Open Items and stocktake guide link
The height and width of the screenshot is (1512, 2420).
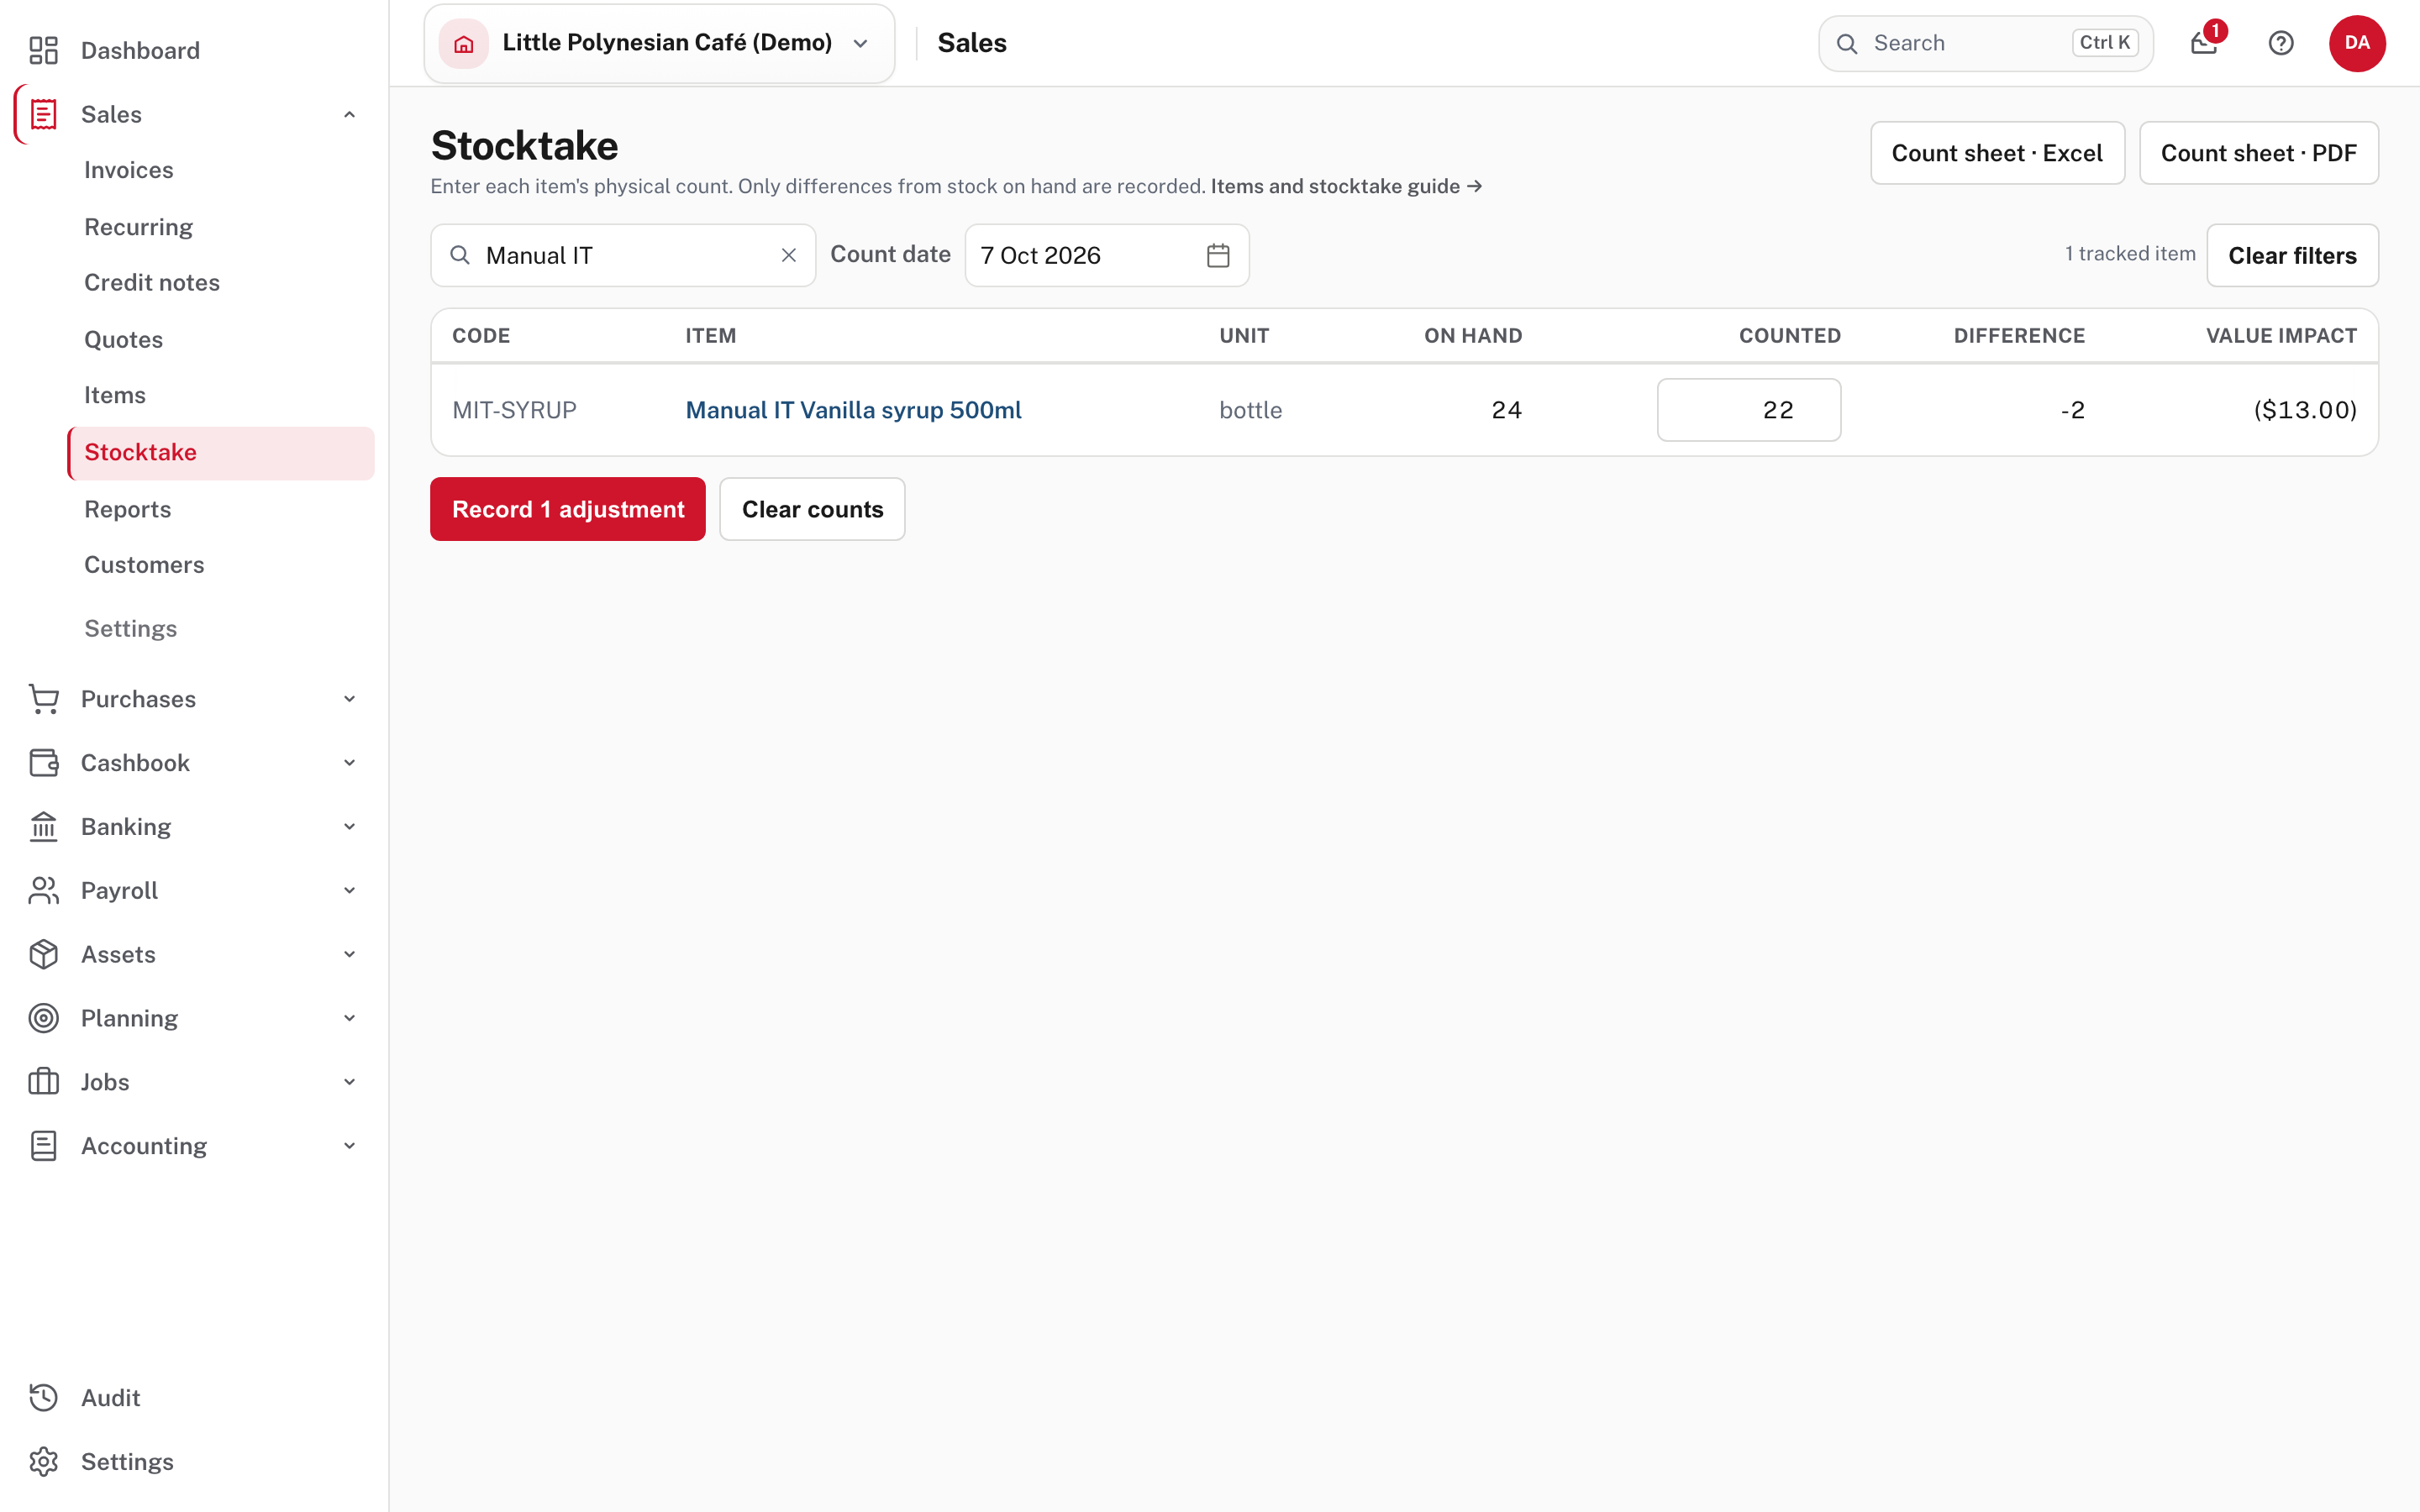click(x=1346, y=186)
